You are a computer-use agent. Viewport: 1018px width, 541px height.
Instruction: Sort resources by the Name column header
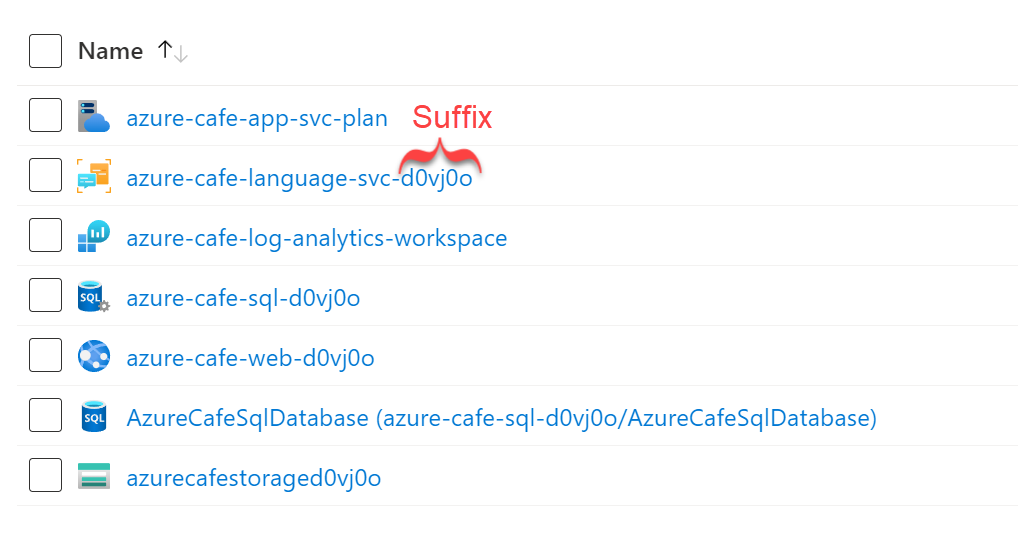[111, 52]
